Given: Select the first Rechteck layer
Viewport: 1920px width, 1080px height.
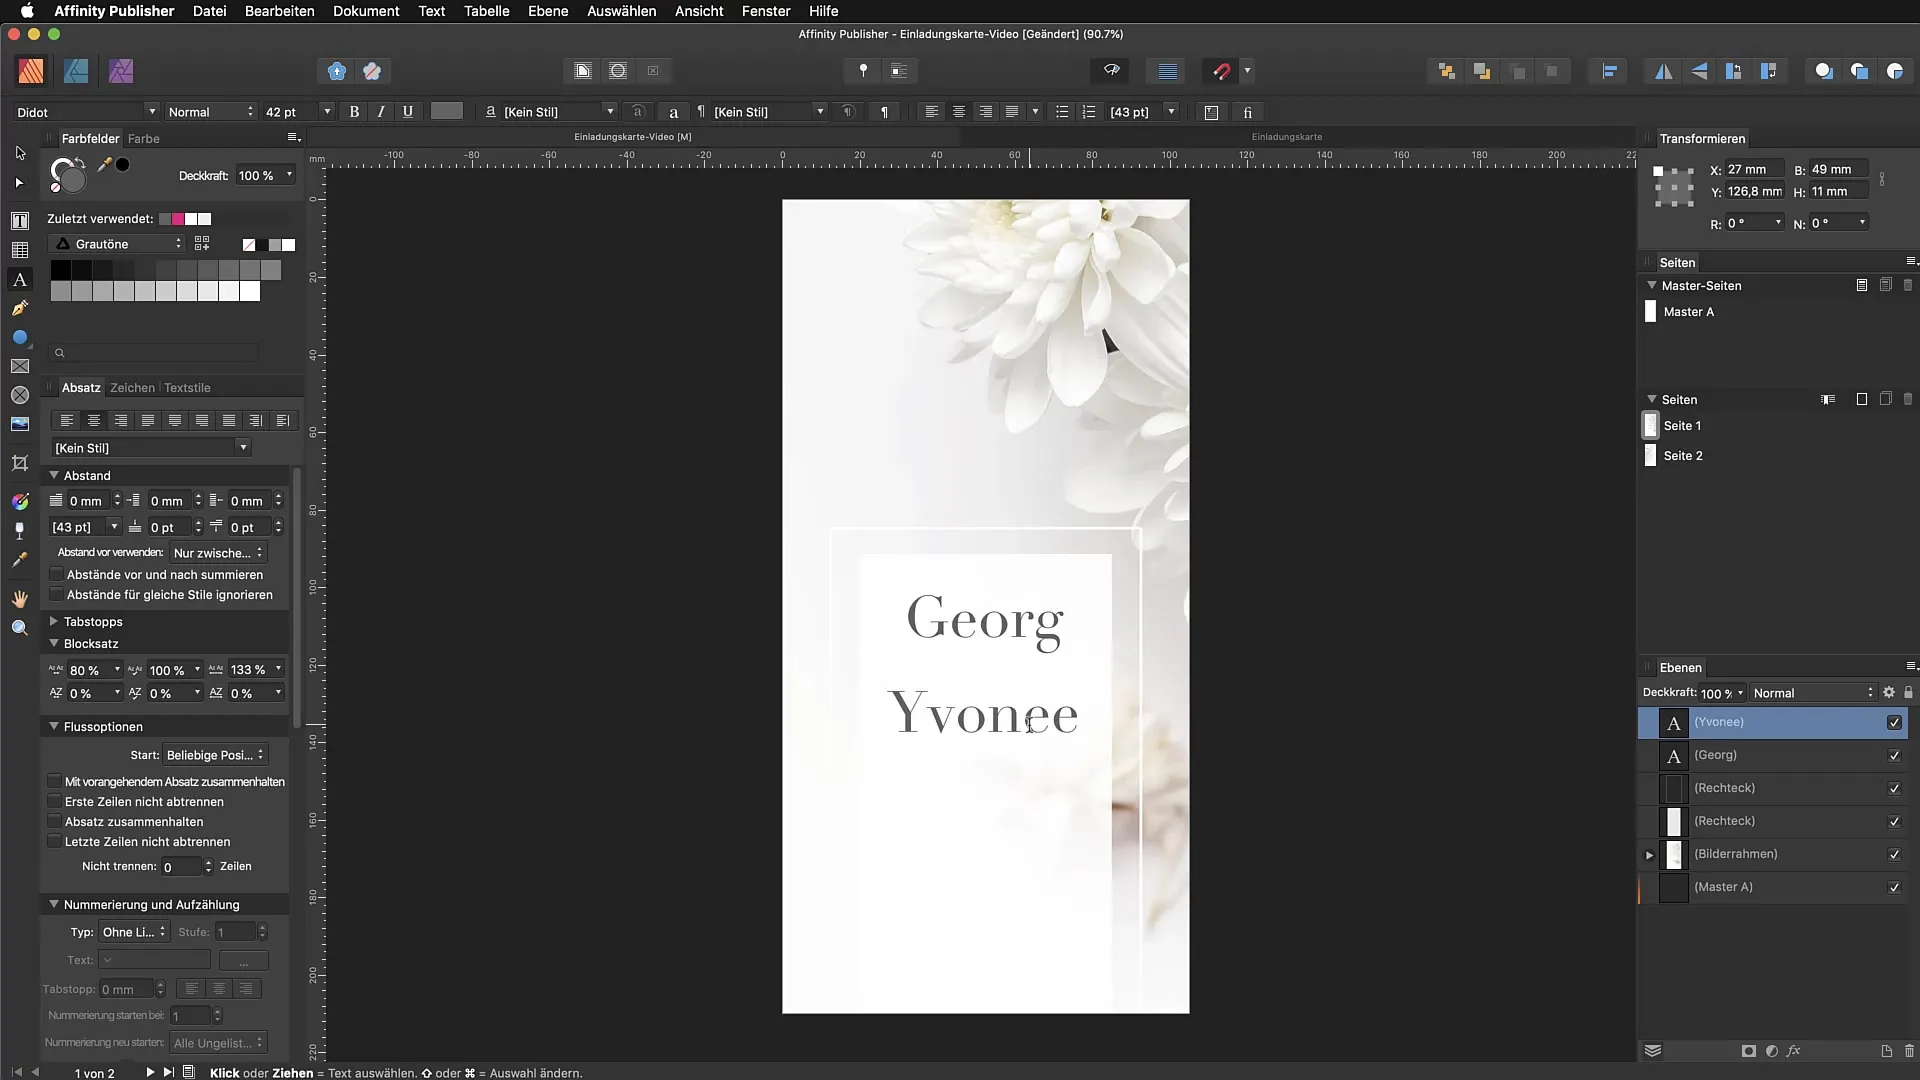Looking at the screenshot, I should [x=1773, y=789].
